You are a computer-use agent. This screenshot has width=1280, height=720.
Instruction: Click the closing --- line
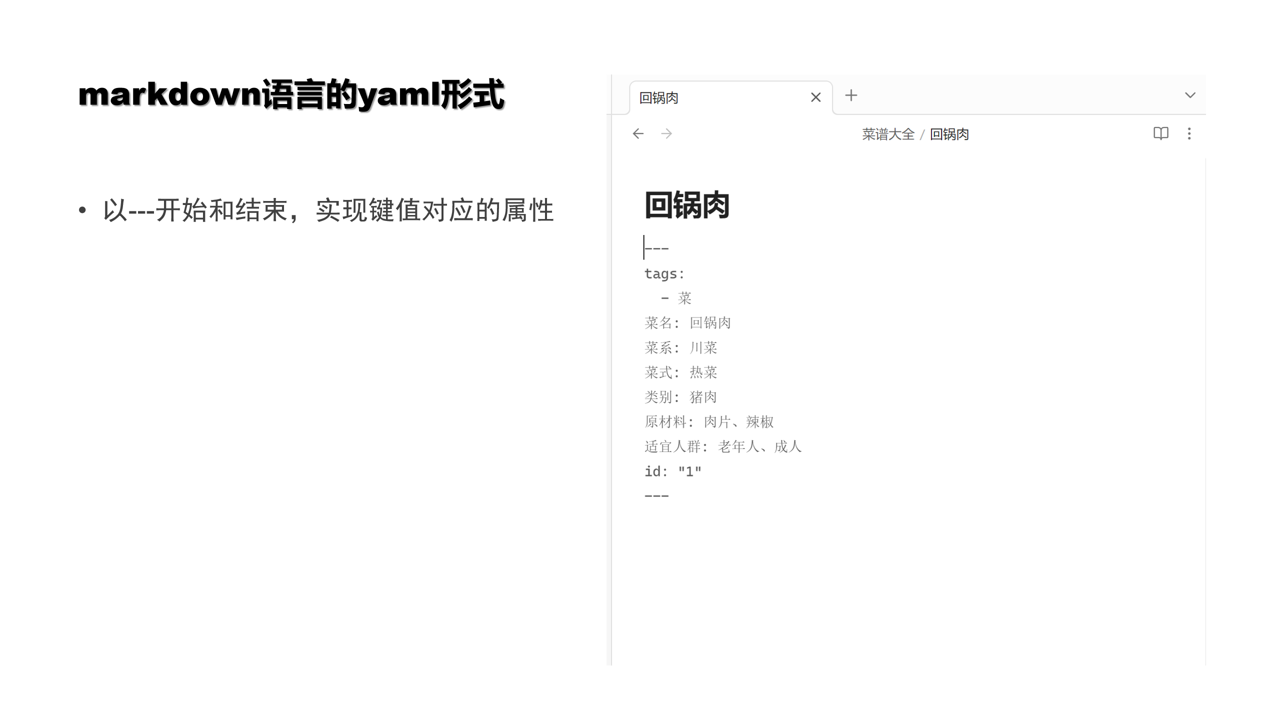657,496
